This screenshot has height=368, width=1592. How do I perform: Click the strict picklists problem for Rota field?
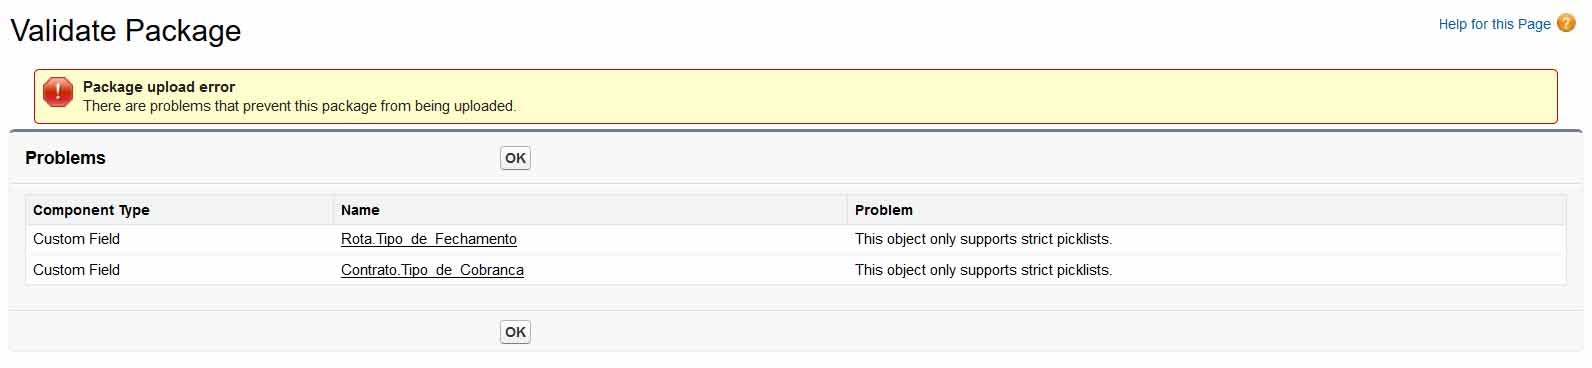(x=983, y=239)
